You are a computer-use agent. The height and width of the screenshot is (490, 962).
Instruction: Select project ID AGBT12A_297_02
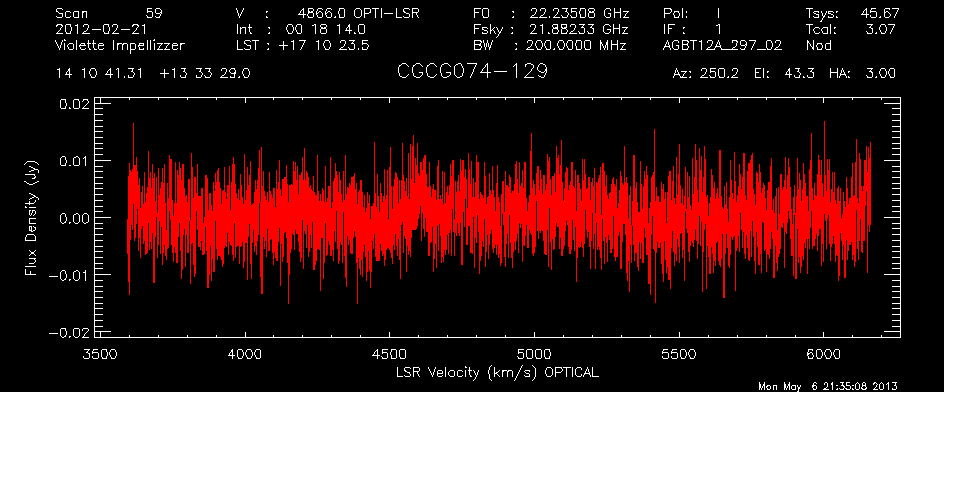coord(722,45)
